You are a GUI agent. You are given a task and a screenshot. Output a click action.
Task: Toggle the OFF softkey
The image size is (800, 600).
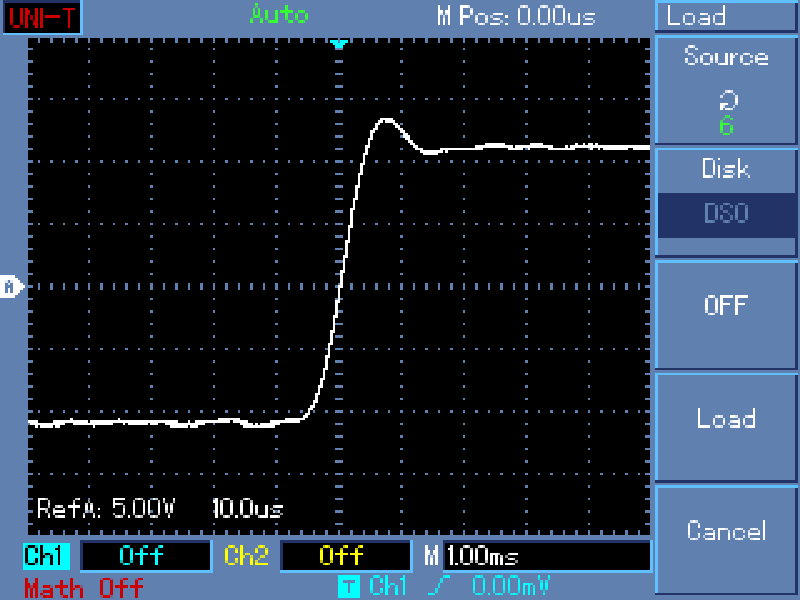[726, 315]
